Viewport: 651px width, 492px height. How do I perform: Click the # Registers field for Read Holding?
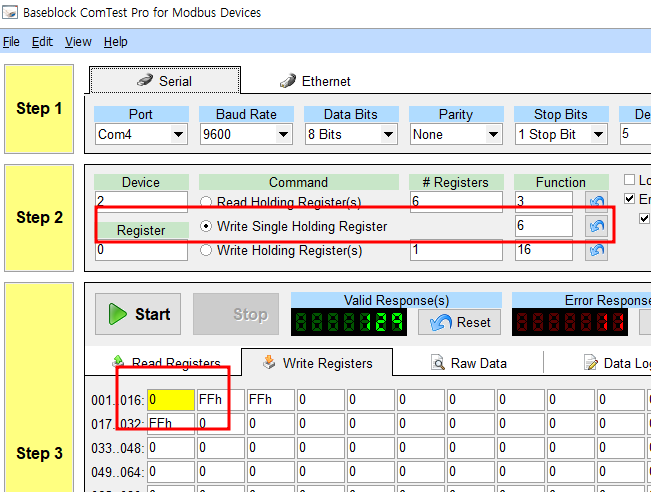point(456,202)
